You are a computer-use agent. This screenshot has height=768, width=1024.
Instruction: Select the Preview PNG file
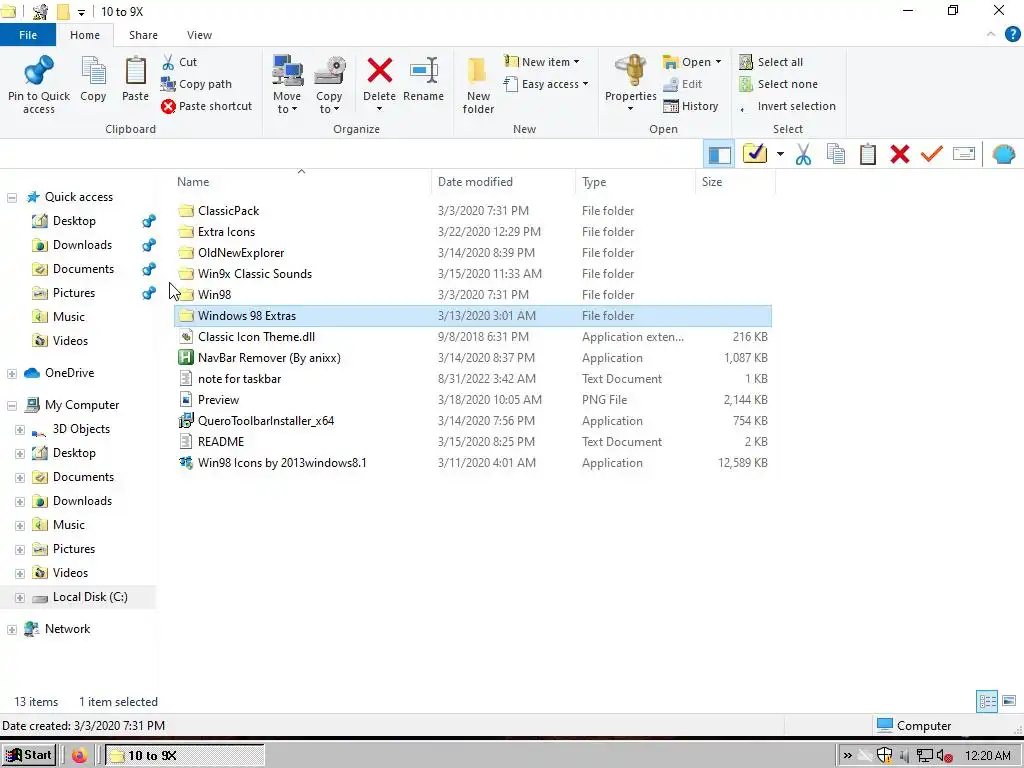pos(473,400)
